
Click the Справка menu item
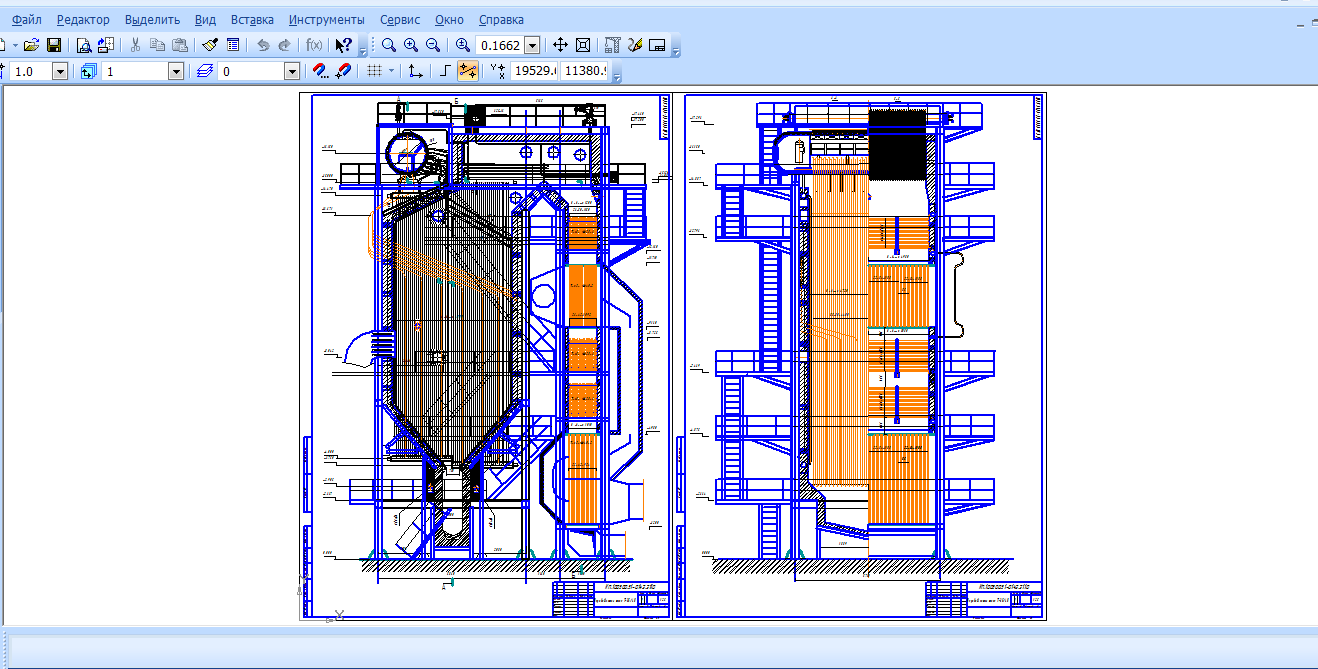[x=501, y=19]
